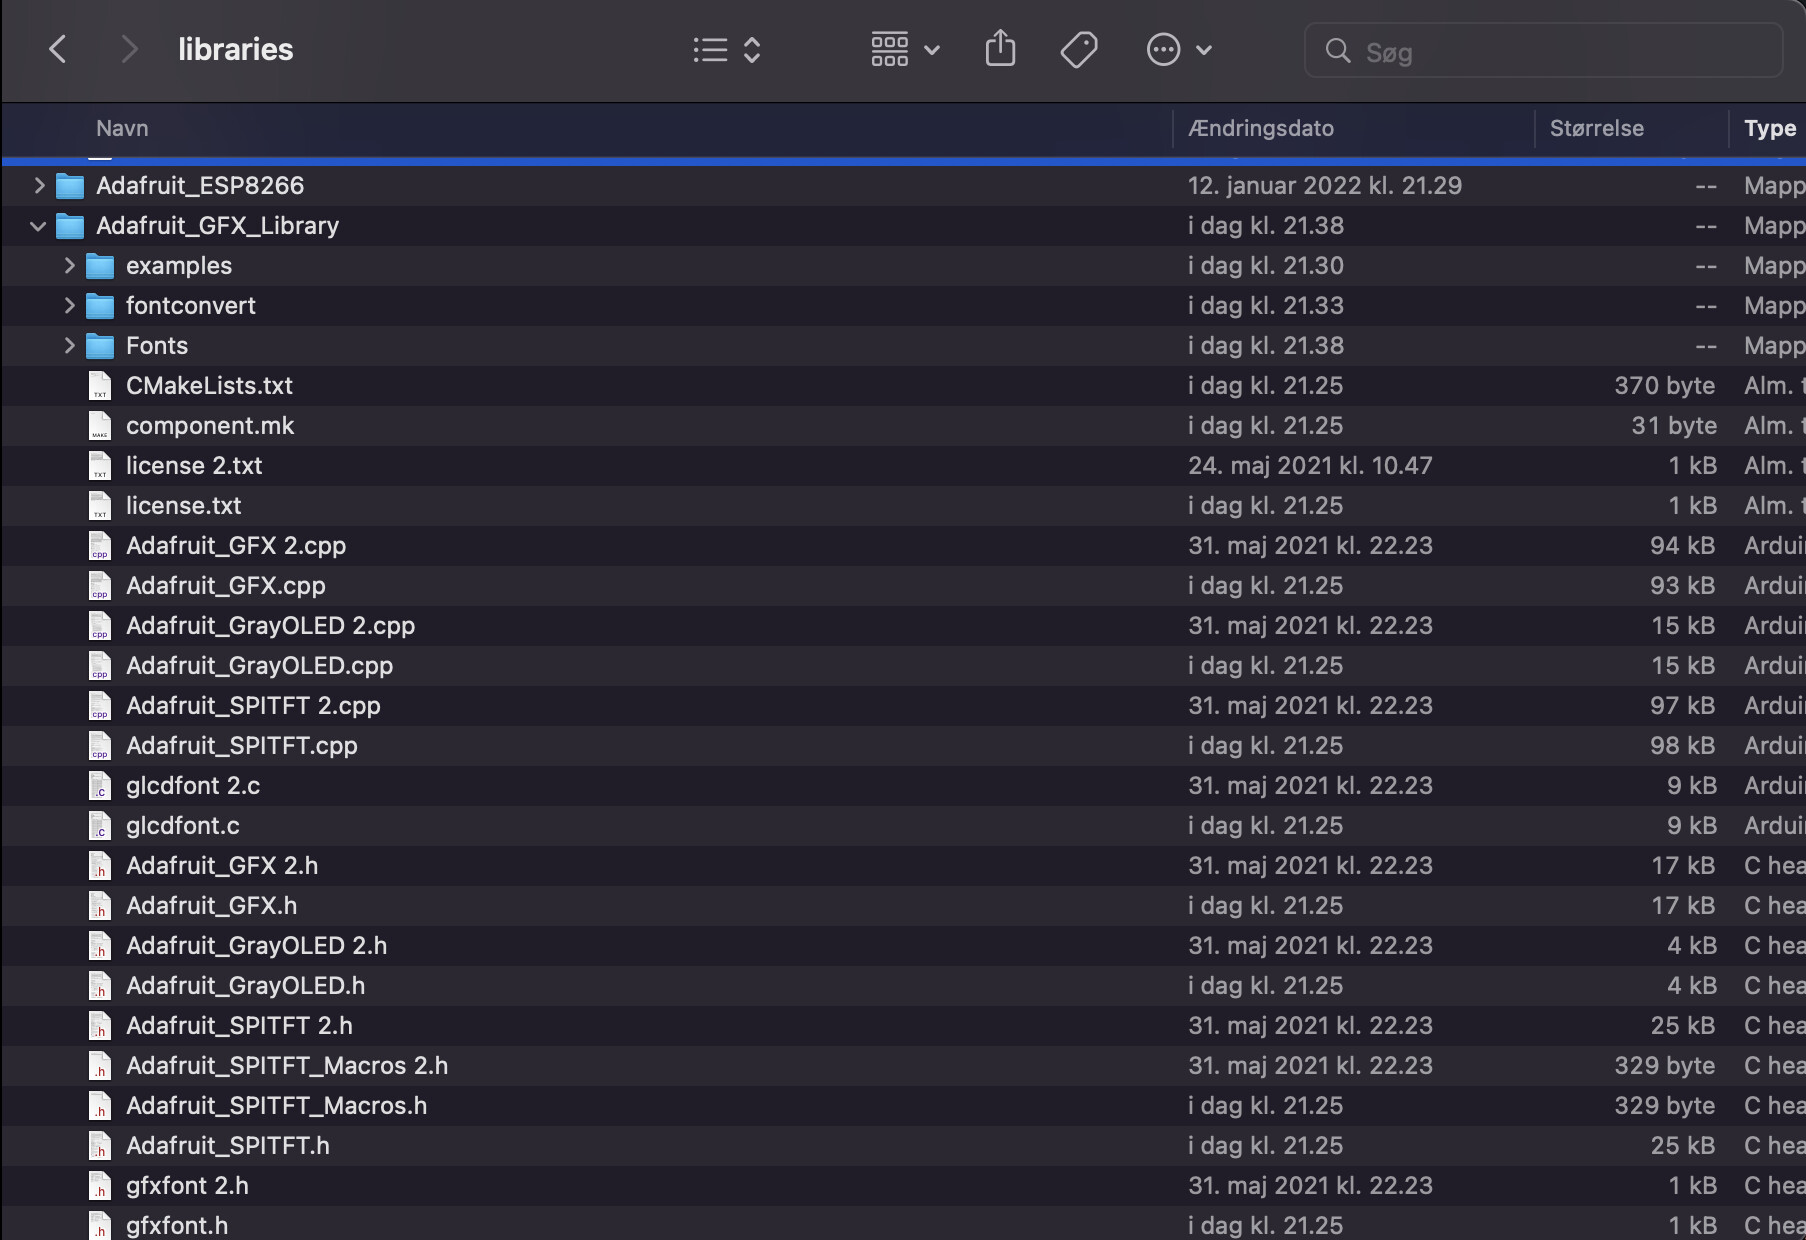Click the '97 kB' size value

[1683, 705]
